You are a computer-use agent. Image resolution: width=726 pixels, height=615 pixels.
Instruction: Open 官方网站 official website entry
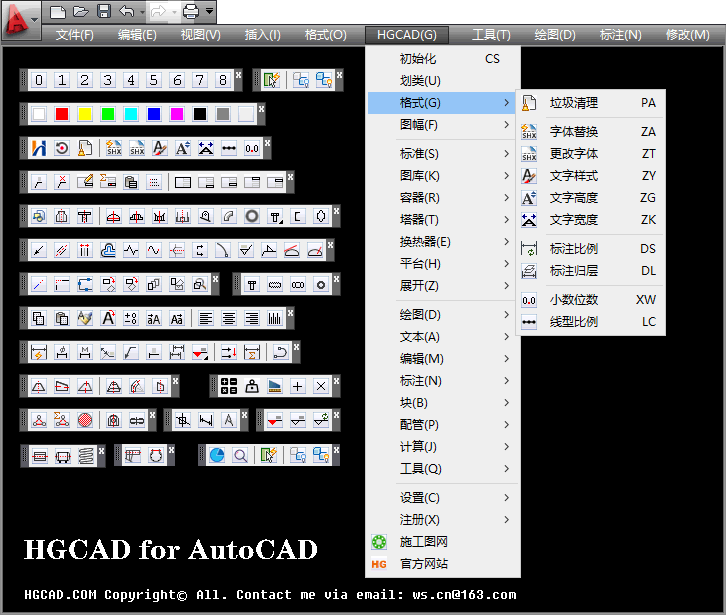coord(423,564)
